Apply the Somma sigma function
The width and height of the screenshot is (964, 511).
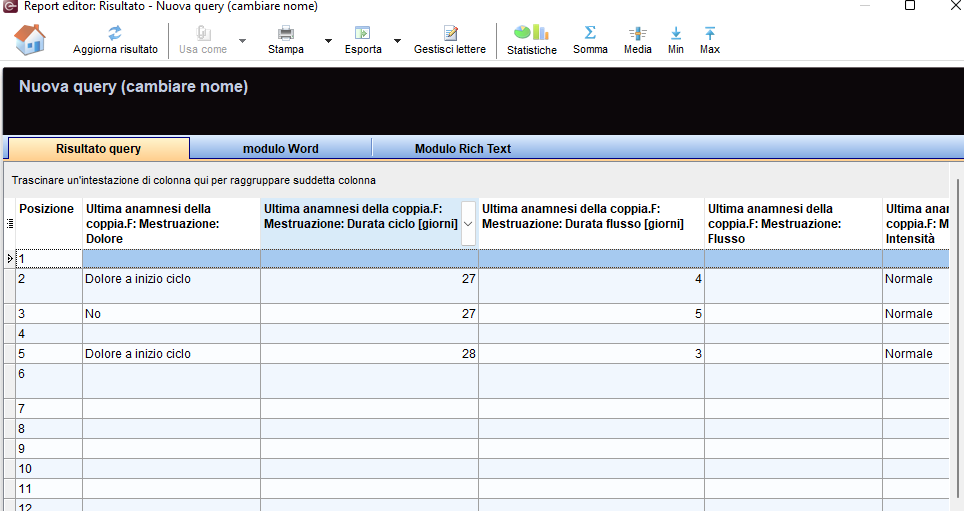coord(590,40)
